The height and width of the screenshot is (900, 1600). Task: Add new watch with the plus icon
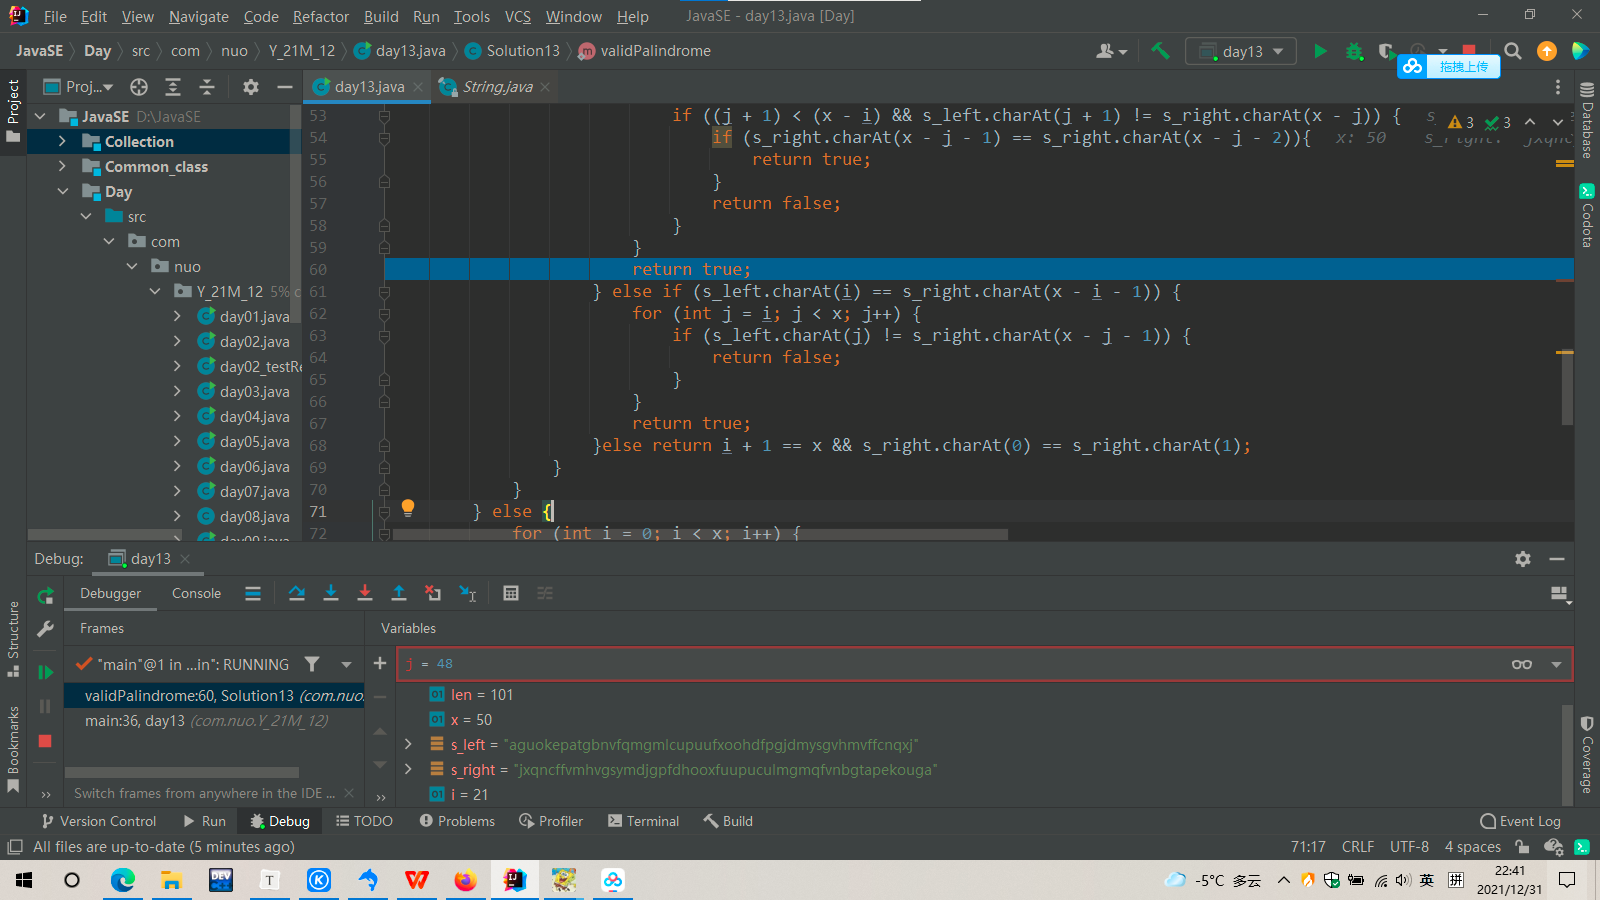pos(380,663)
